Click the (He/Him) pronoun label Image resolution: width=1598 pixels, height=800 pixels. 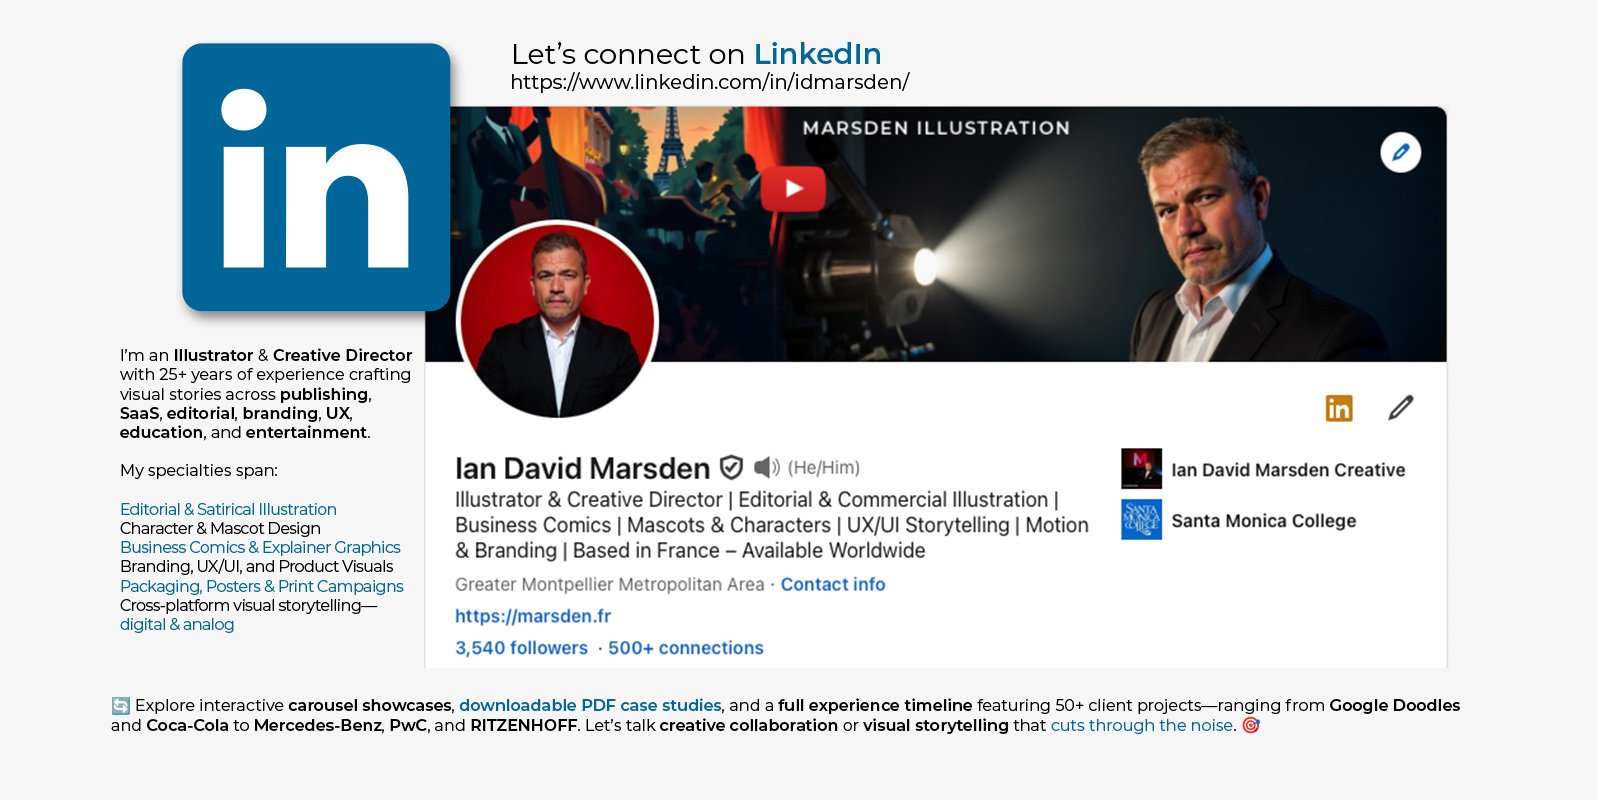pyautogui.click(x=824, y=467)
